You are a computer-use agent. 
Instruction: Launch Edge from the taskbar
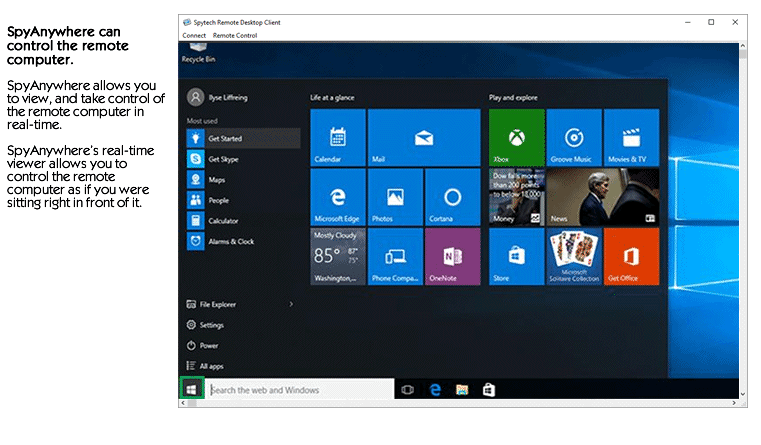pos(435,390)
